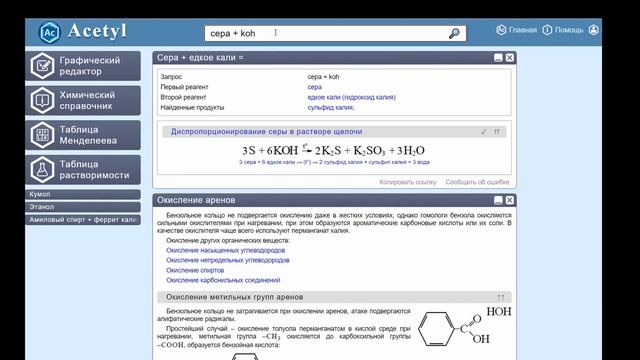Screen dimensions: 640x360
Task: Click the 'Найденные продукты' row label
Action: pyautogui.click(x=192, y=107)
